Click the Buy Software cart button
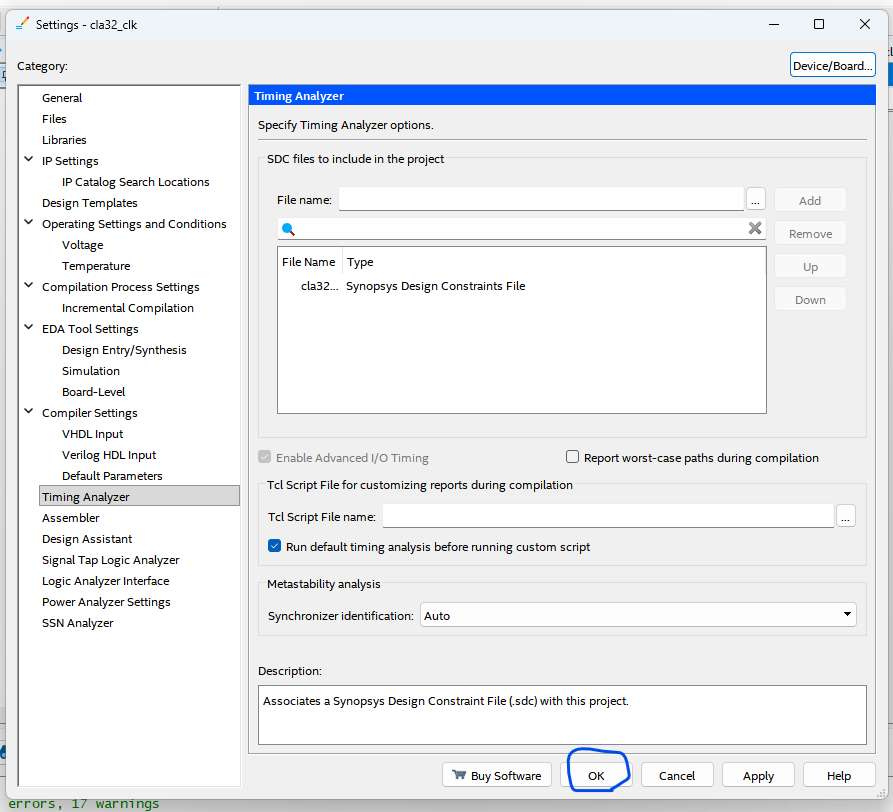This screenshot has height=812, width=893. tap(496, 775)
